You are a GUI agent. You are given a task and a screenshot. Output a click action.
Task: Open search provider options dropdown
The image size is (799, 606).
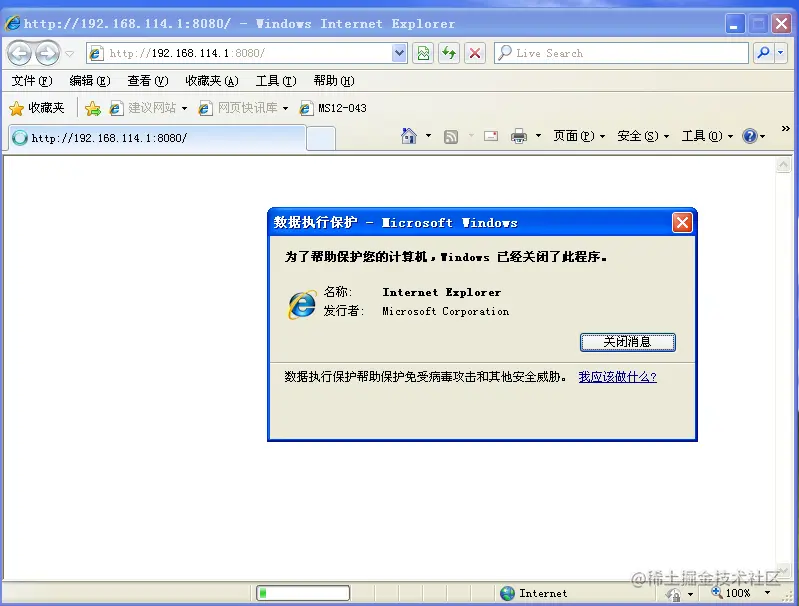(x=781, y=53)
